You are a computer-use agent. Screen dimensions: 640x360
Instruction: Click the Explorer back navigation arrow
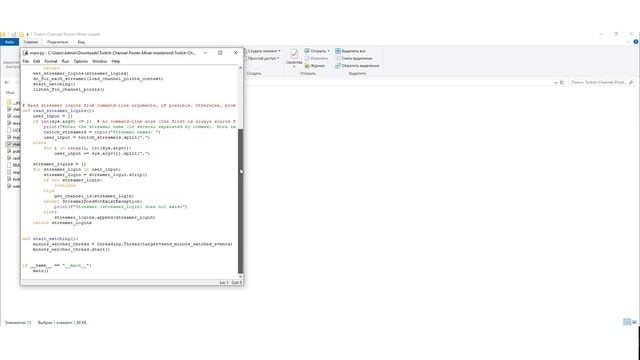(7, 82)
